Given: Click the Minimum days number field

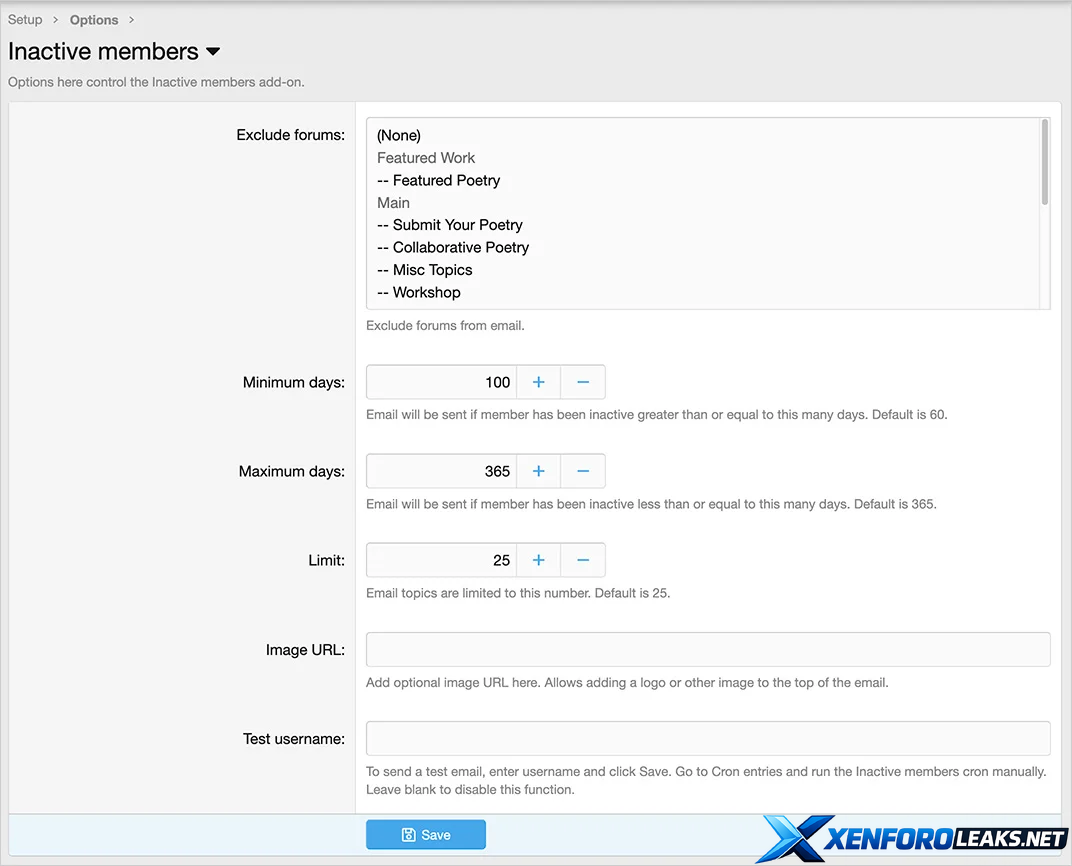Looking at the screenshot, I should click(x=441, y=382).
